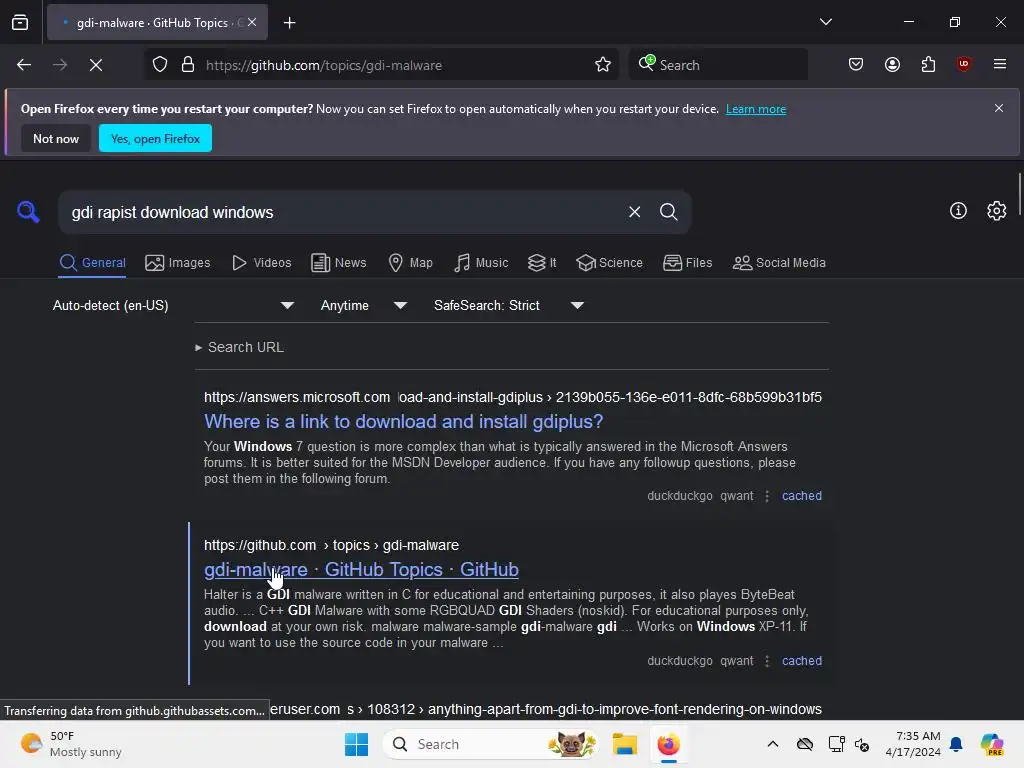1024x768 pixels.
Task: Switch to the Files category tab
Action: (688, 263)
